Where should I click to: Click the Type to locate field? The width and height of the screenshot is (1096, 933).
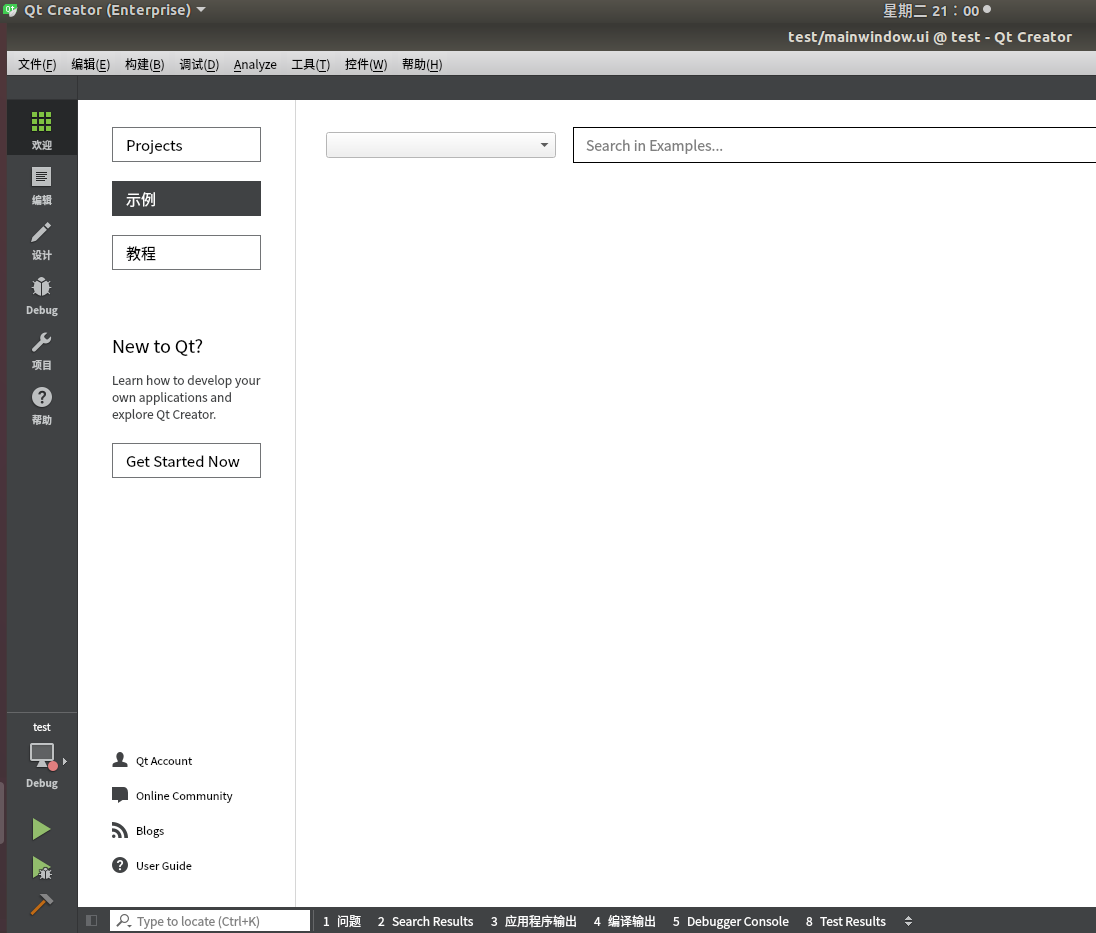point(210,920)
